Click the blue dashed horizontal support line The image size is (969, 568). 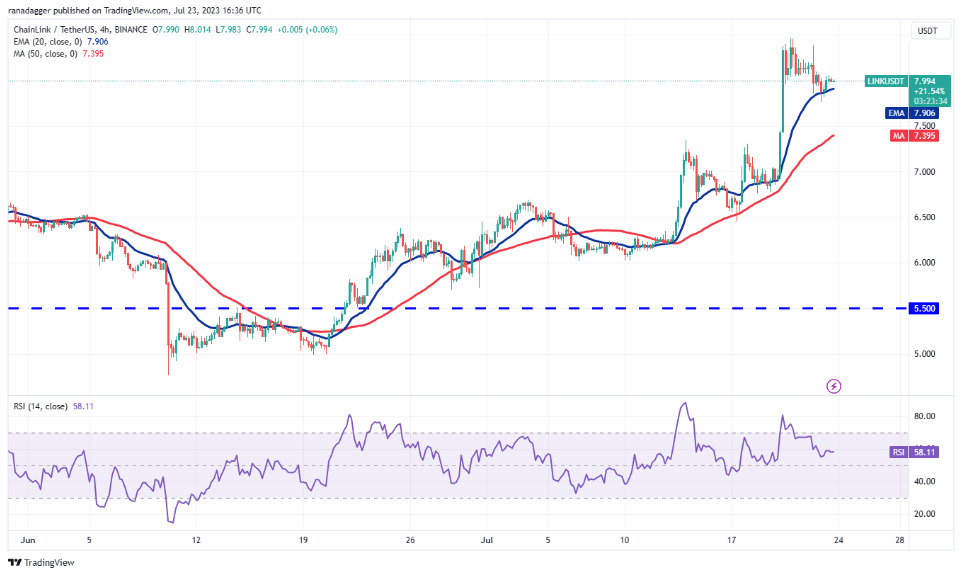[x=400, y=309]
